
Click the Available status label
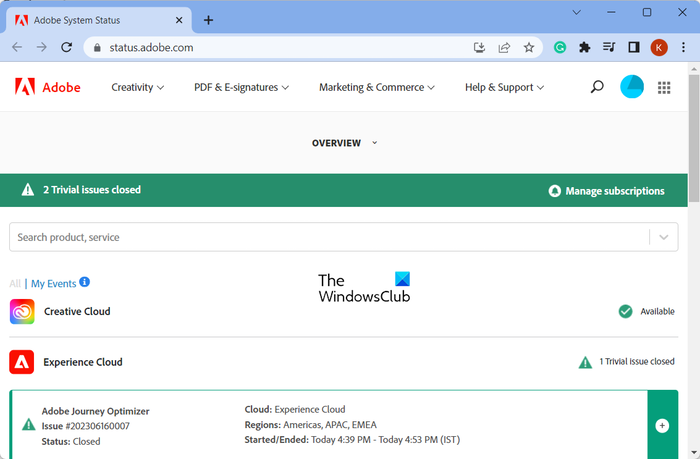(657, 311)
